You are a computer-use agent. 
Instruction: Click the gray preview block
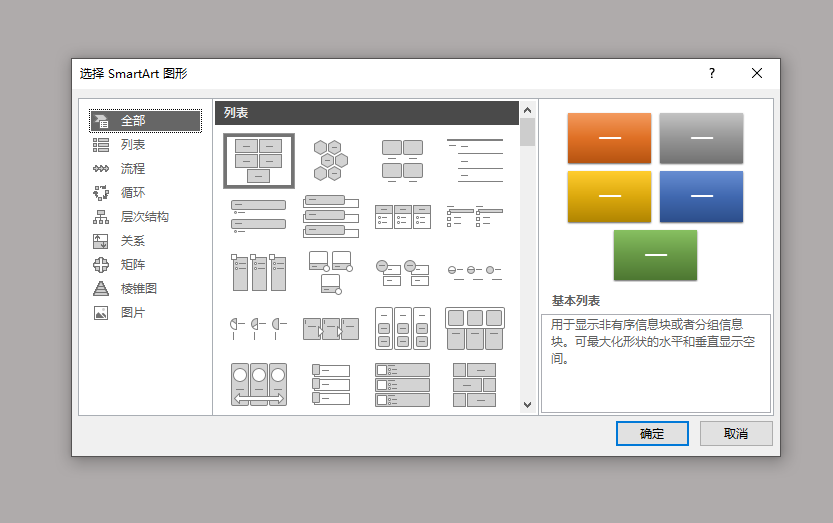[x=701, y=138]
